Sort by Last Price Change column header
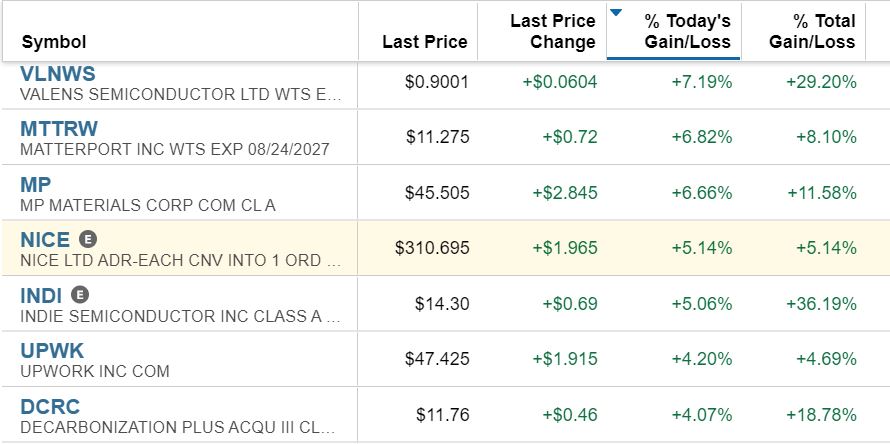Image resolution: width=890 pixels, height=444 pixels. 552,31
